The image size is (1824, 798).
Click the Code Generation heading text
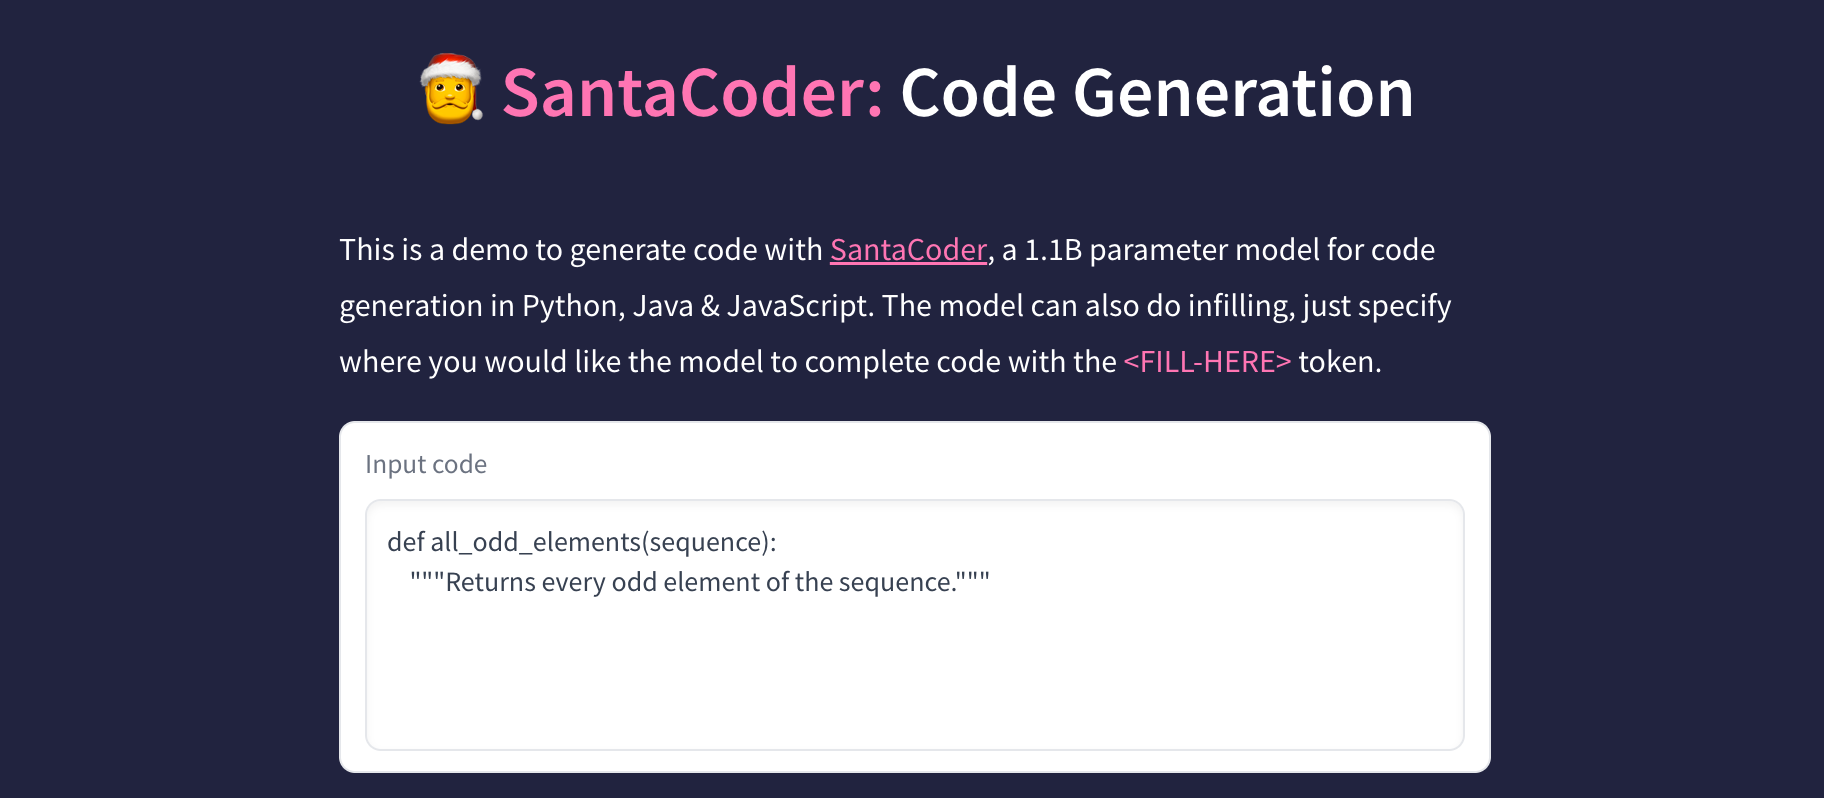[1155, 92]
